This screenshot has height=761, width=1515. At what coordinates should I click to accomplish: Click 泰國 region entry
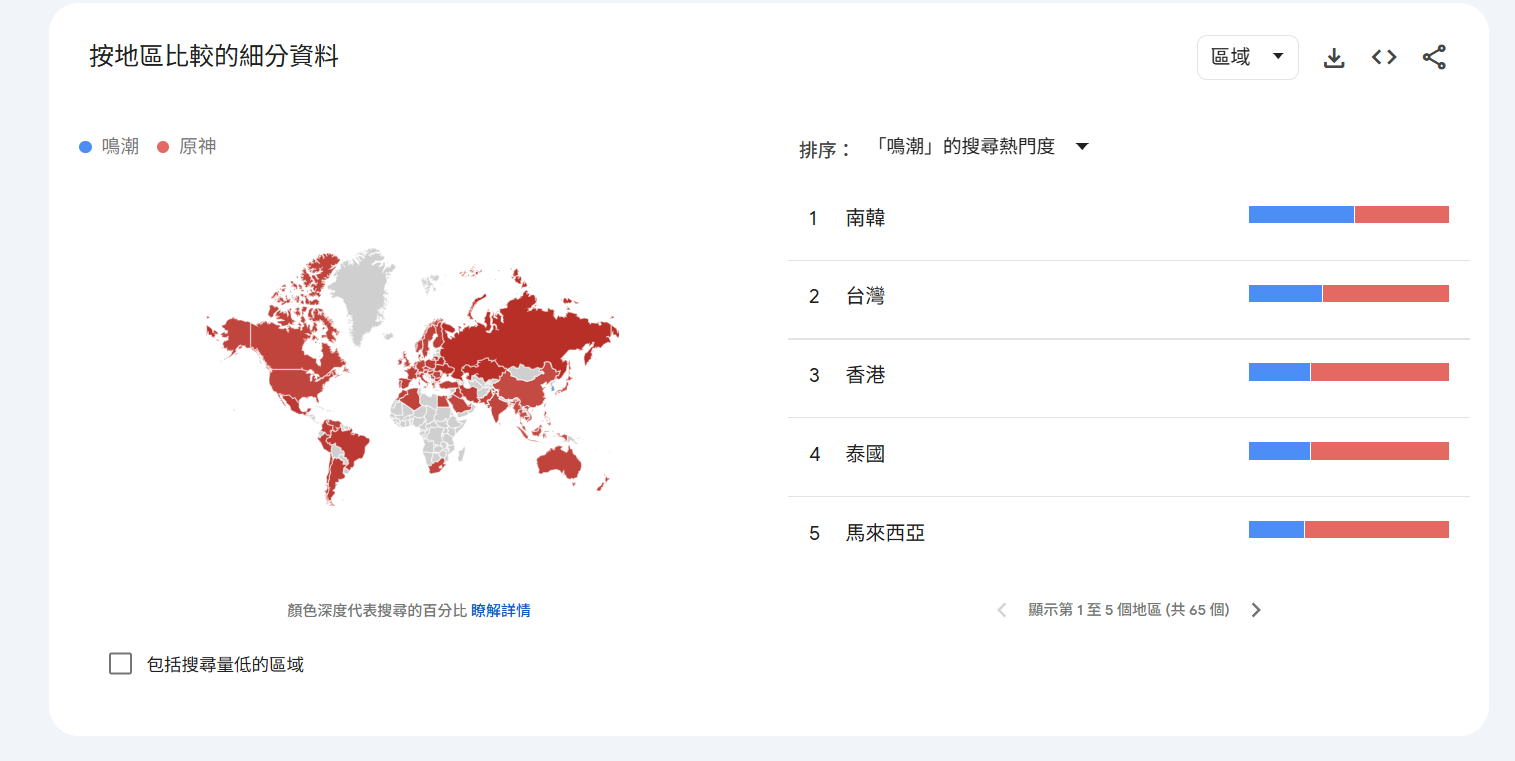point(865,454)
